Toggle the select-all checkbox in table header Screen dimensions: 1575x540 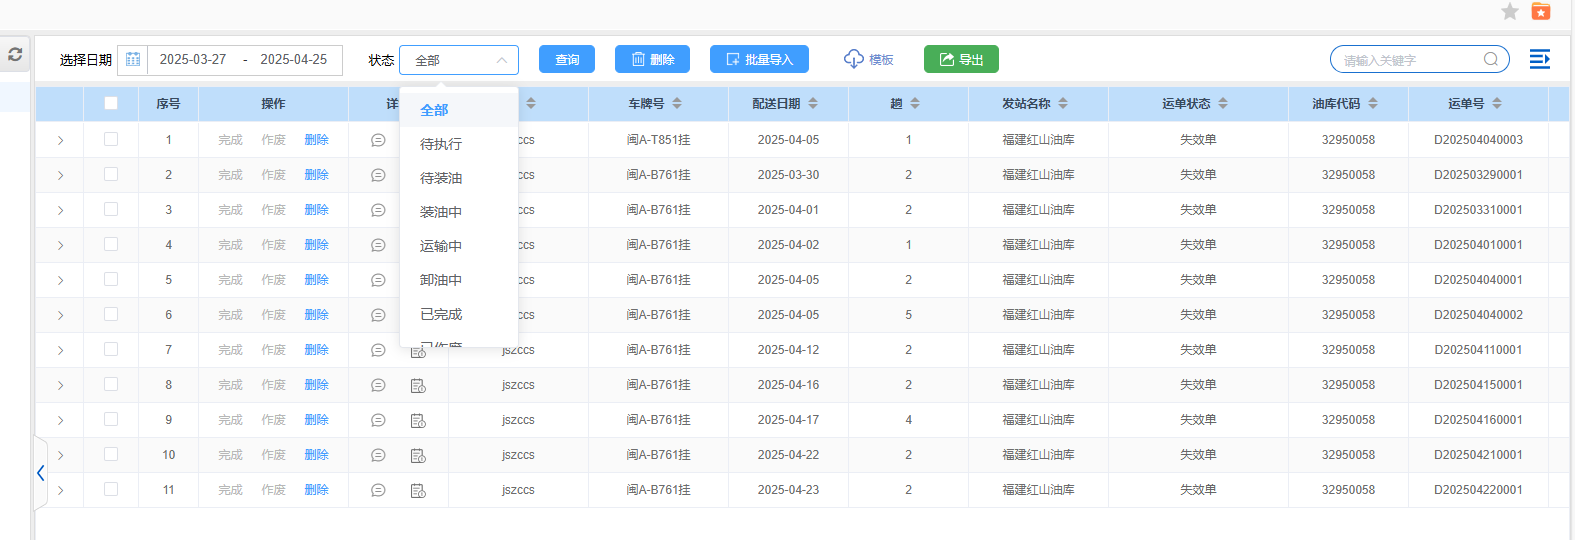(x=111, y=103)
